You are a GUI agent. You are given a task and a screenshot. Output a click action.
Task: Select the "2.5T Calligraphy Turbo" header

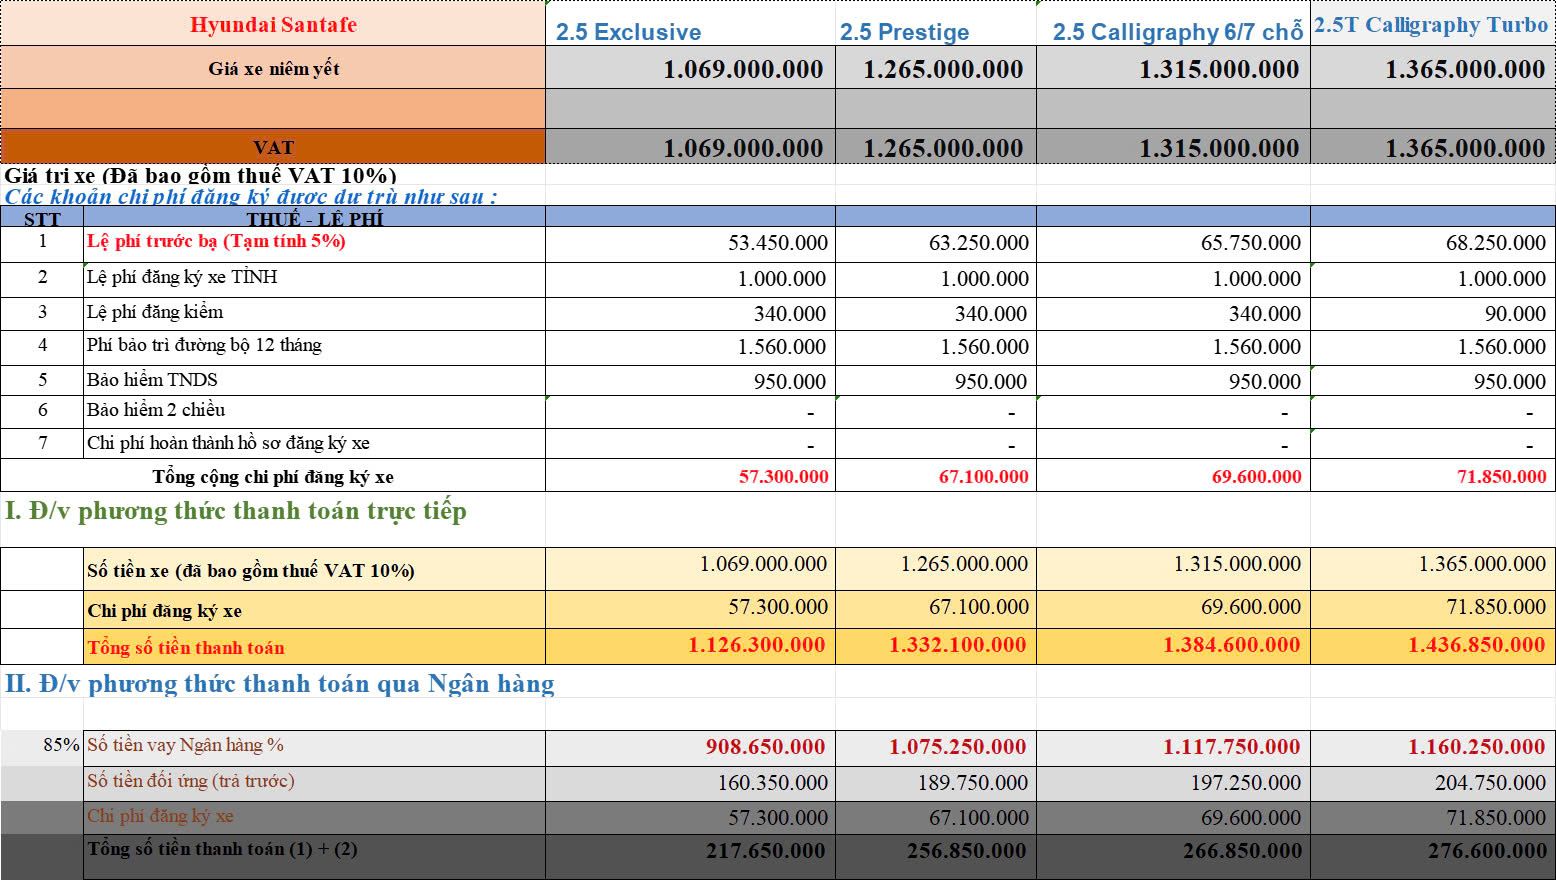(1431, 25)
